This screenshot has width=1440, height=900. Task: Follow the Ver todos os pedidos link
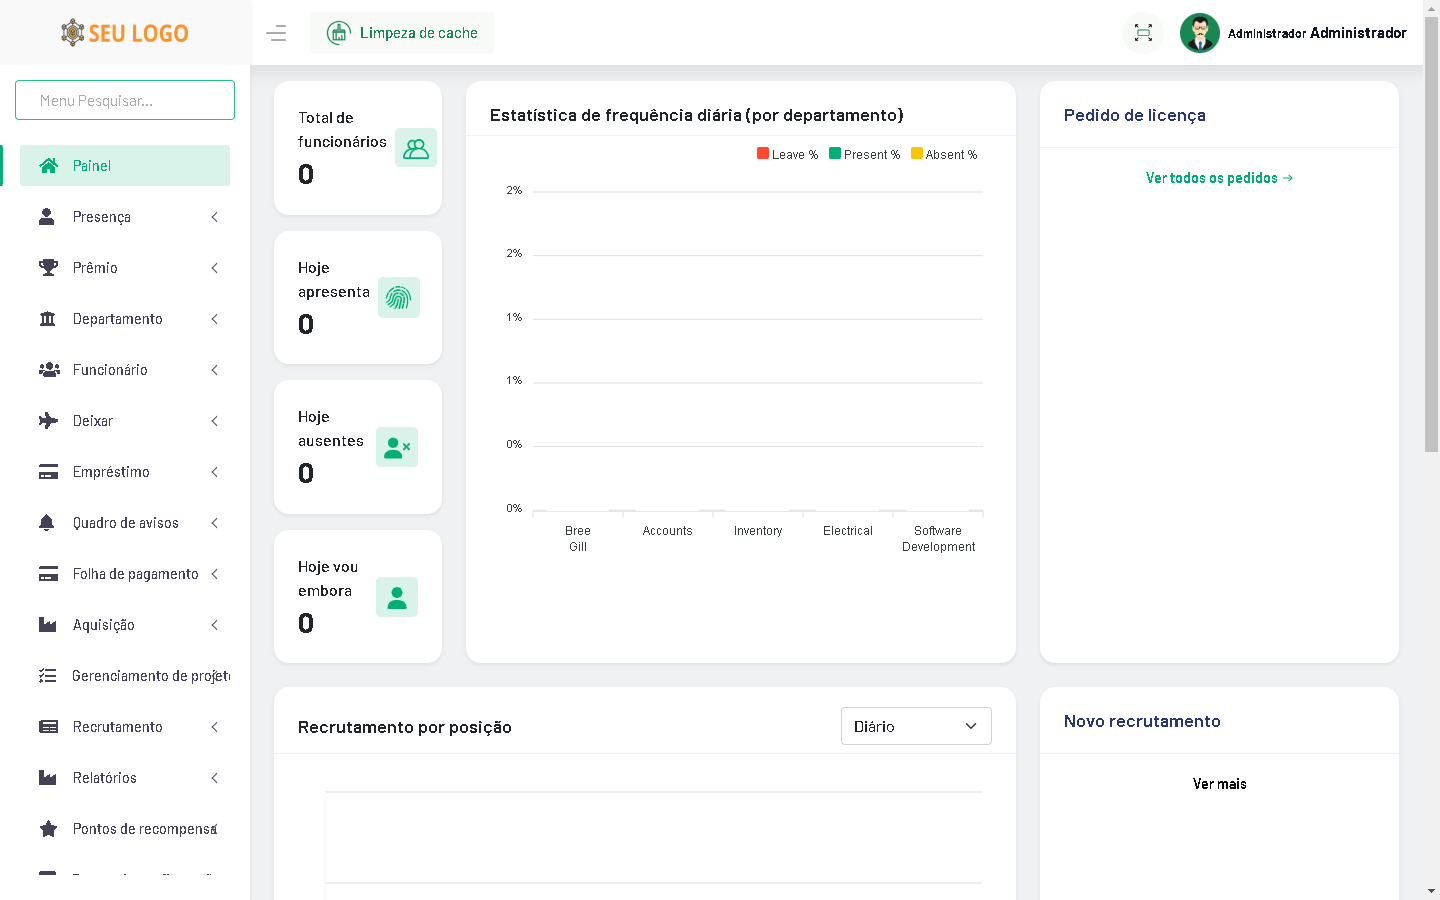(1219, 178)
